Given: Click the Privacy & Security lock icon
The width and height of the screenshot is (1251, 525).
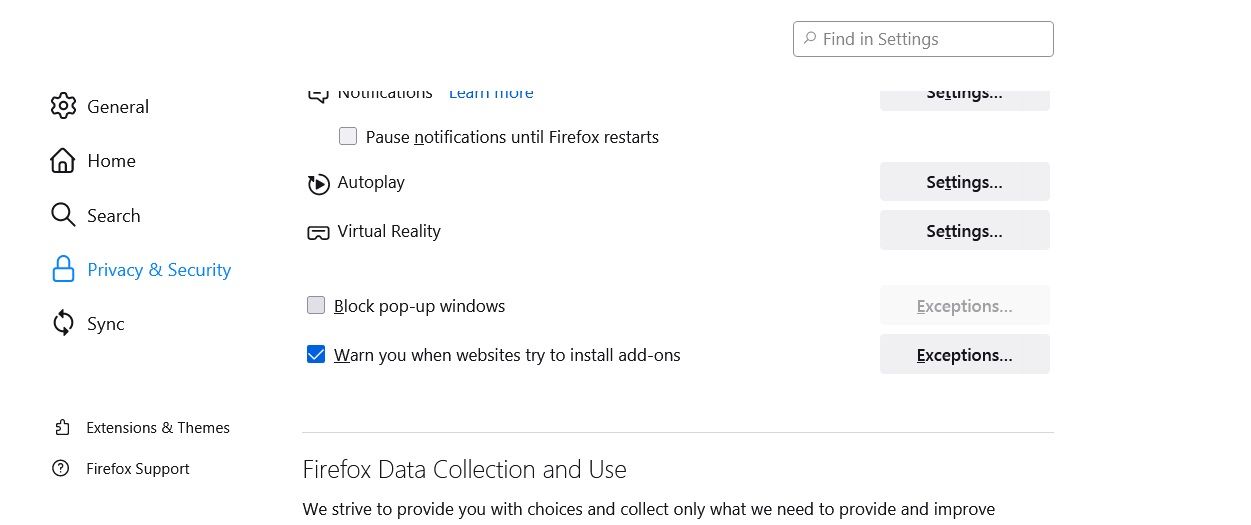Looking at the screenshot, I should pos(63,269).
